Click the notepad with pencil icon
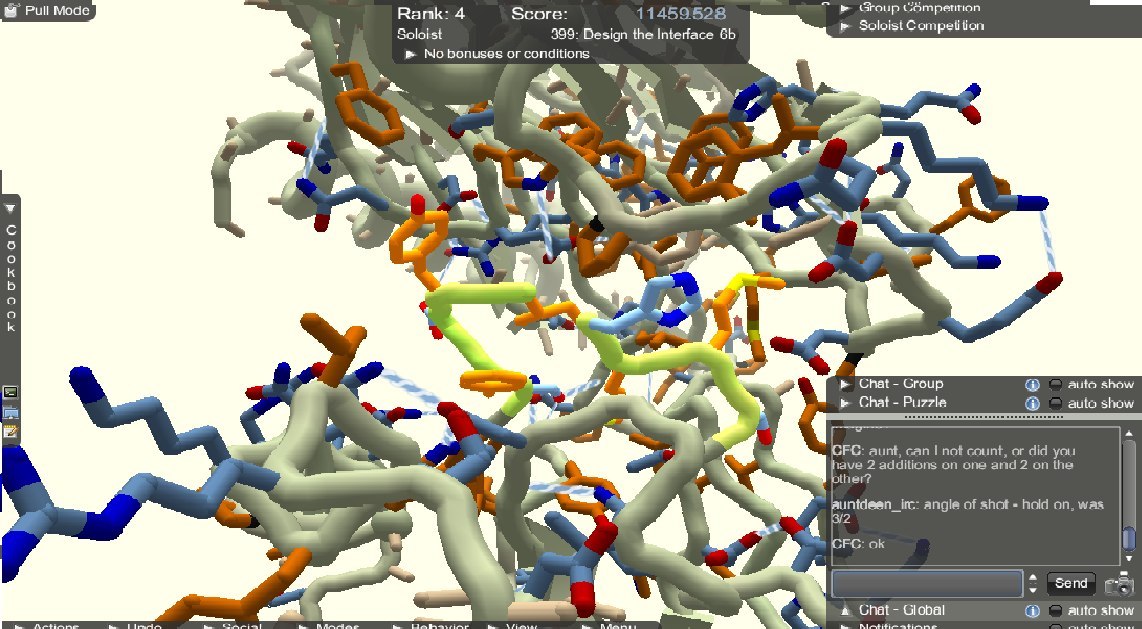Viewport: 1142px width, 629px height. (x=11, y=431)
